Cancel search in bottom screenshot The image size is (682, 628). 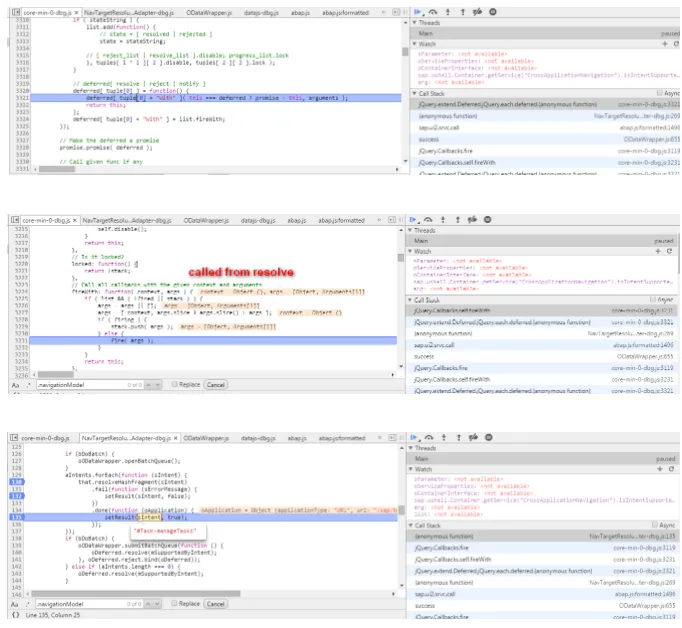[216, 604]
